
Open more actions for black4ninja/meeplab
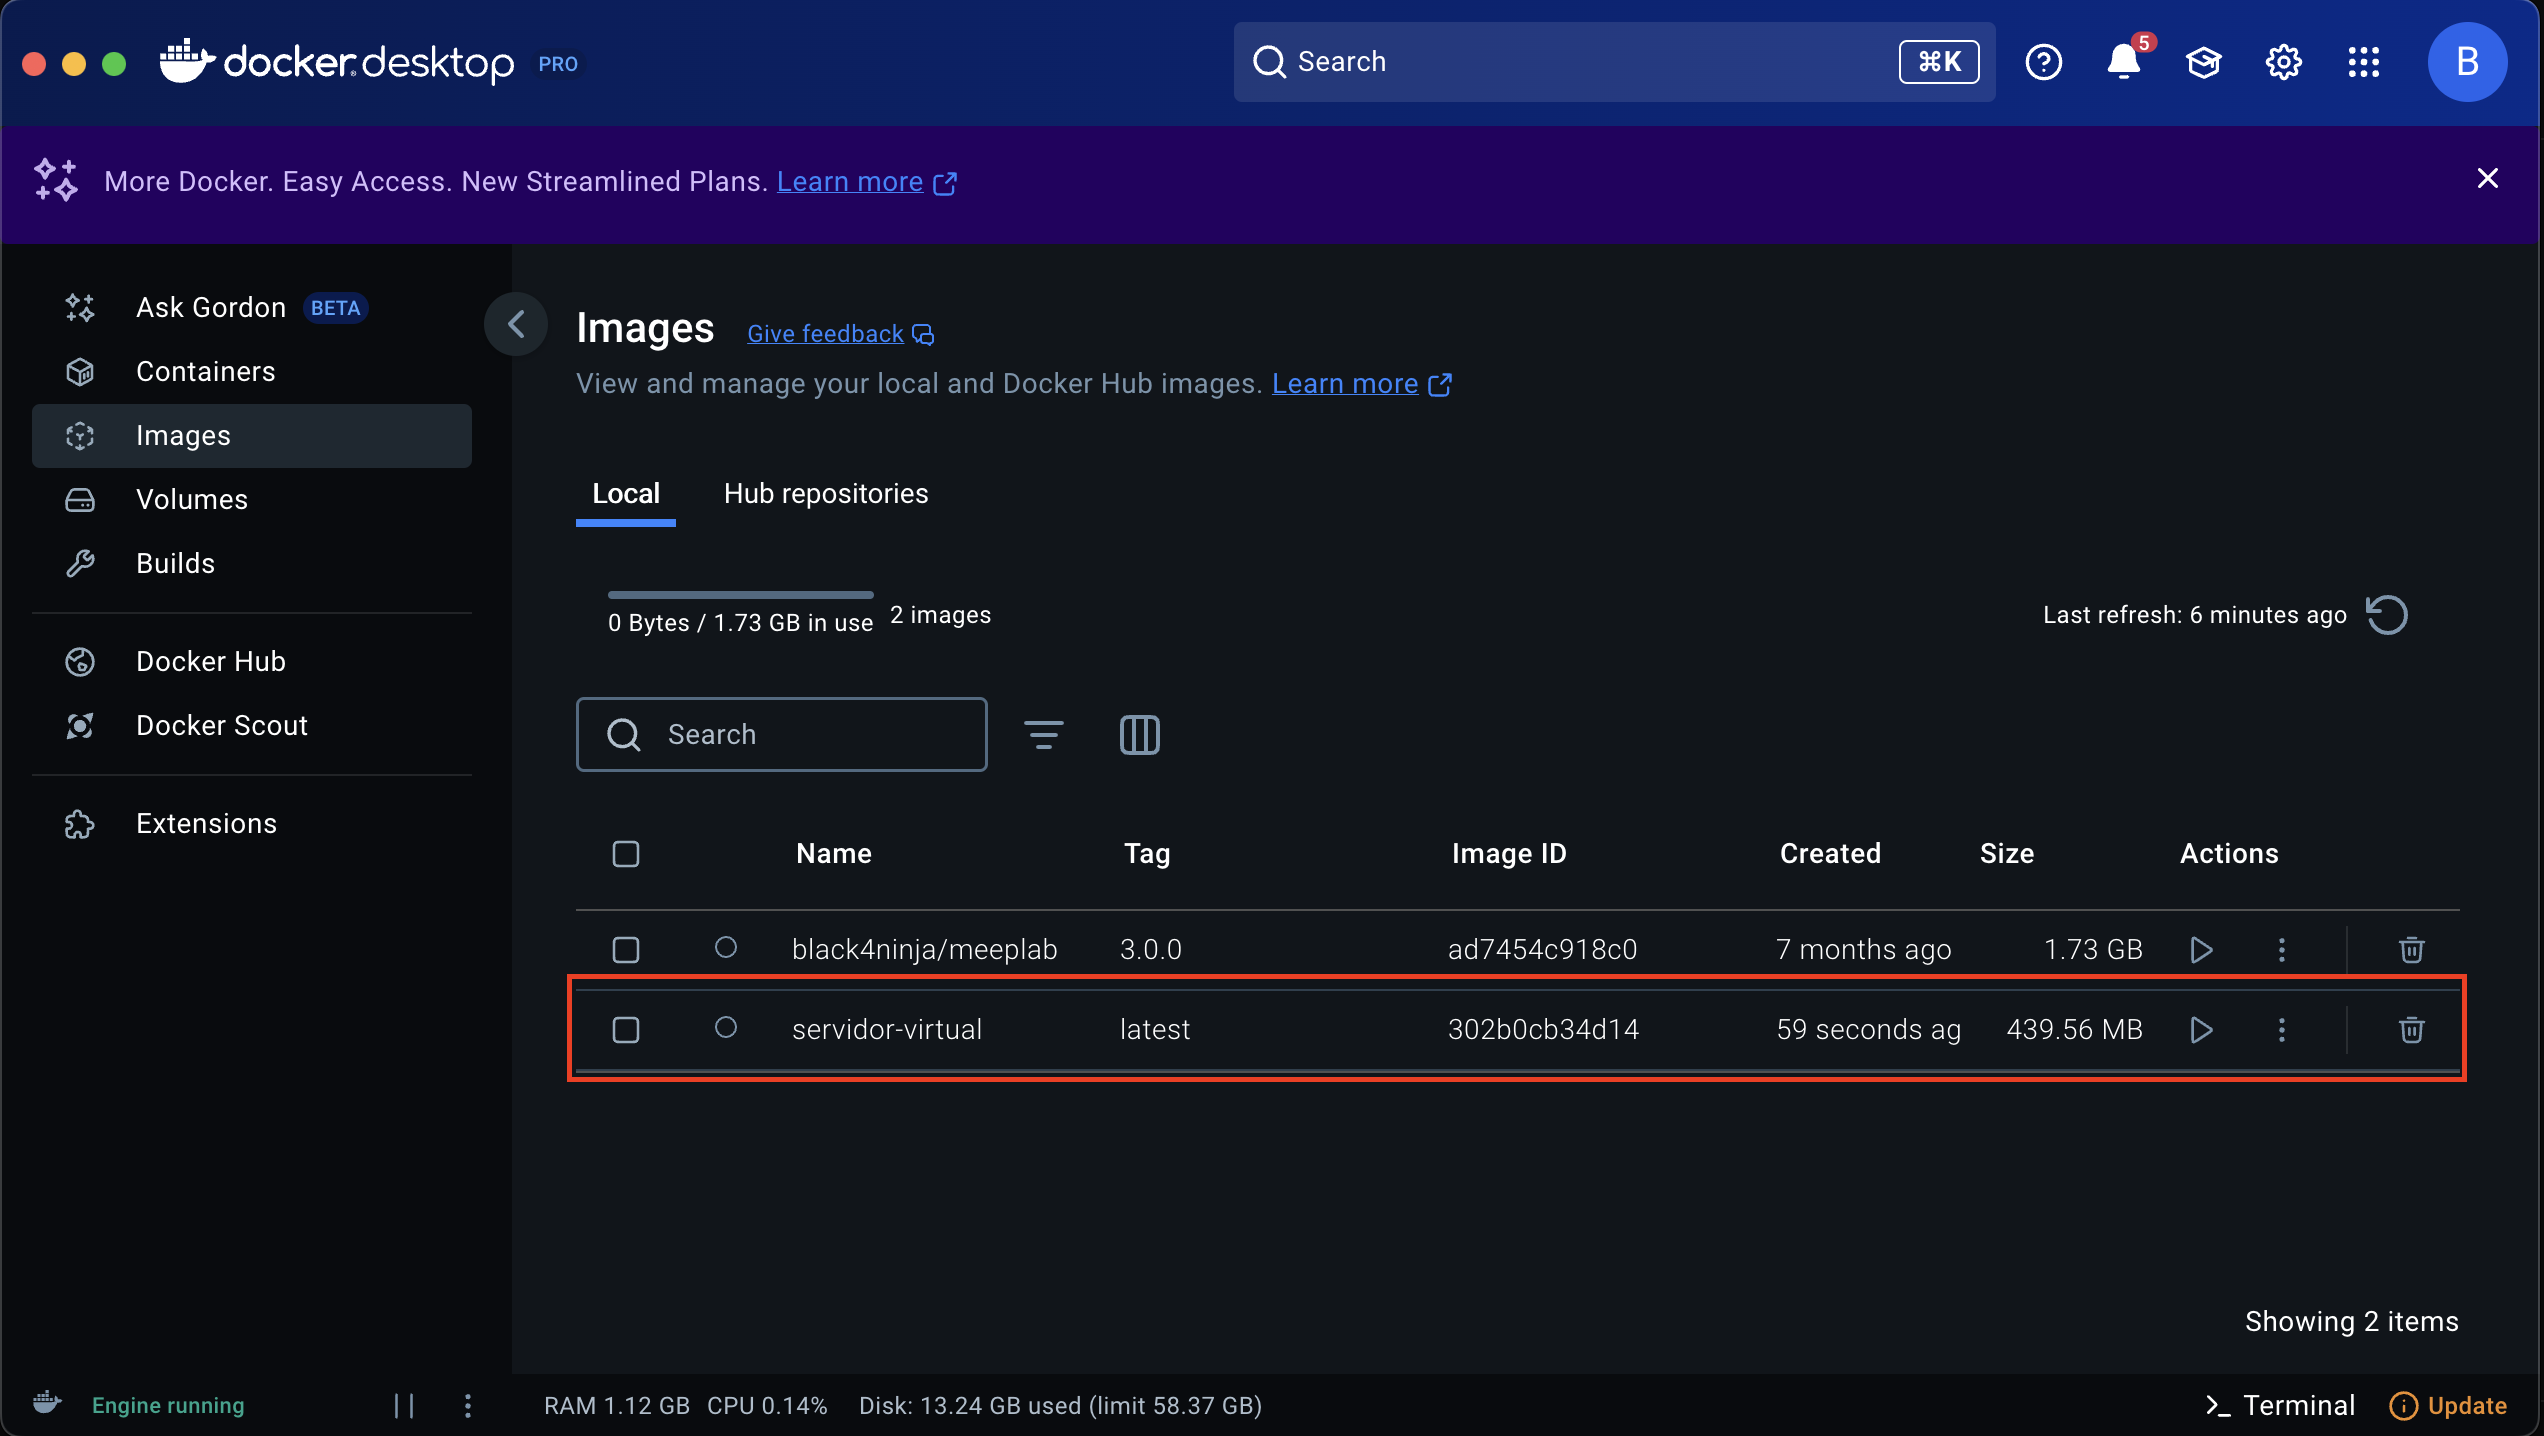pos(2281,949)
